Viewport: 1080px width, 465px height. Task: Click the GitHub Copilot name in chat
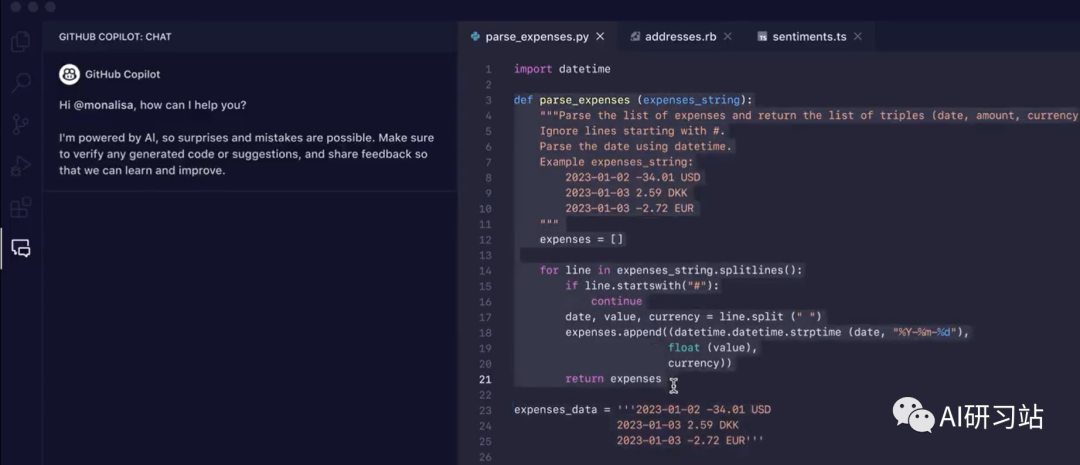click(123, 74)
